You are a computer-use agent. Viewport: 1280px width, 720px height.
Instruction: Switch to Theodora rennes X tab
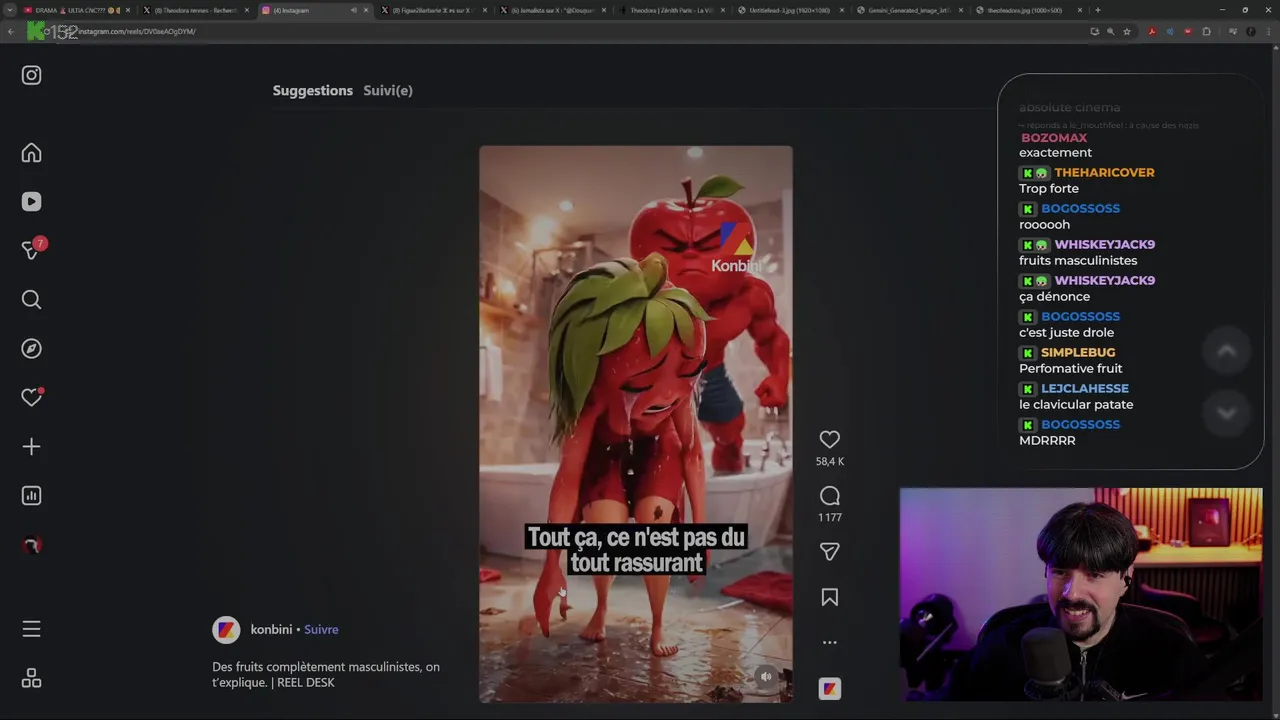[196, 10]
